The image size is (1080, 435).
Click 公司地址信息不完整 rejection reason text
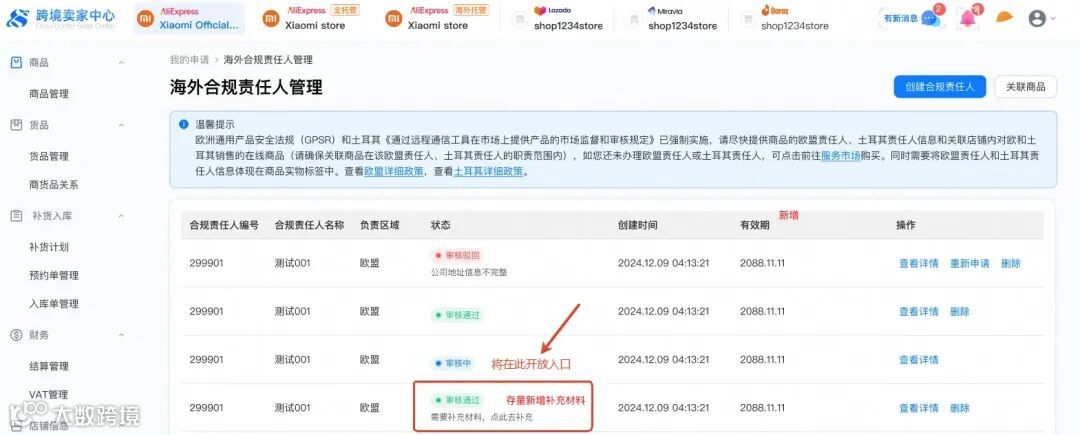tap(468, 273)
